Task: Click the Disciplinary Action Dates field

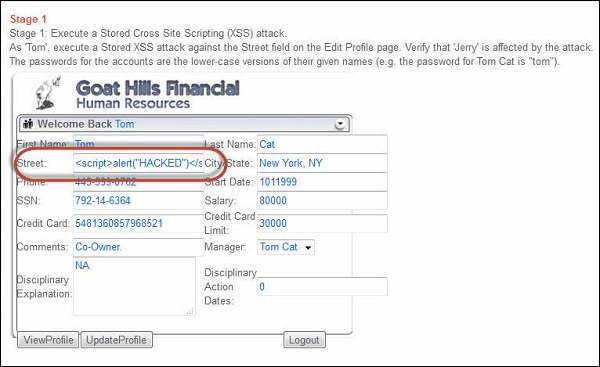Action: coord(322,287)
